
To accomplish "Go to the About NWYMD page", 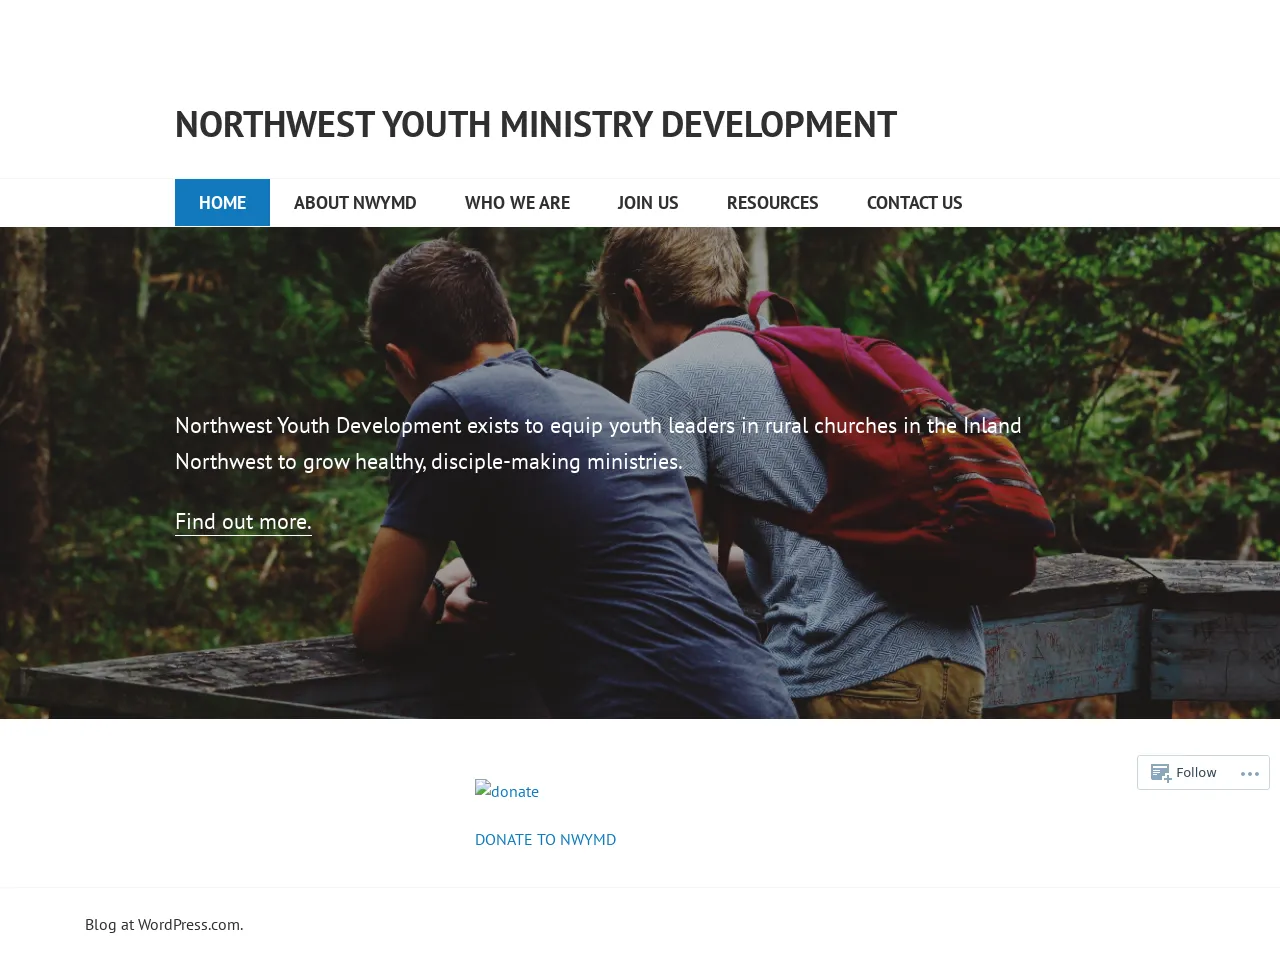I will point(355,202).
